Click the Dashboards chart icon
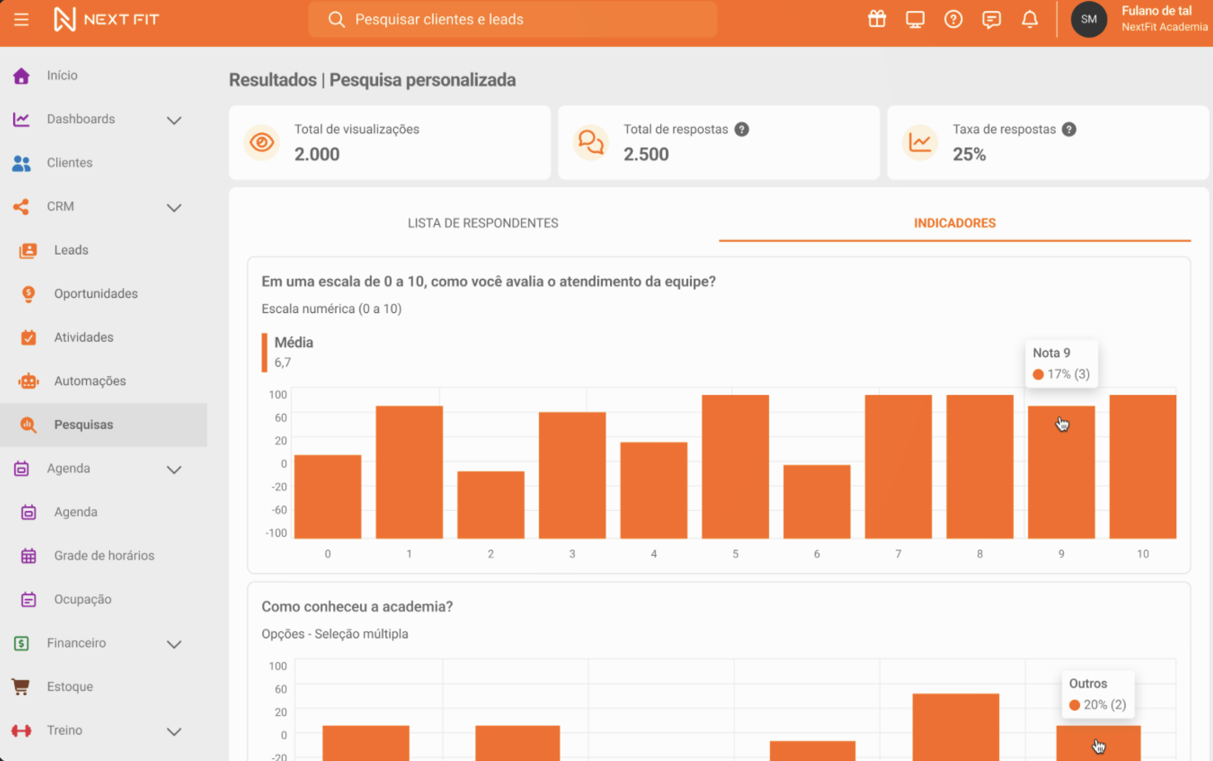1213x761 pixels. coord(21,119)
